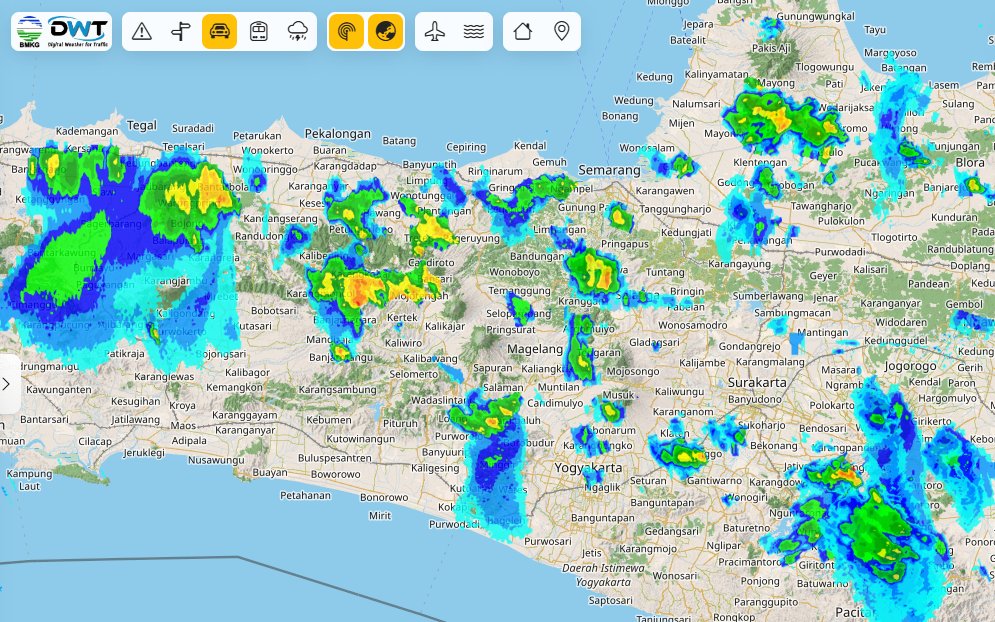Click the Kalibagor label
The width and height of the screenshot is (995, 622).
(247, 373)
